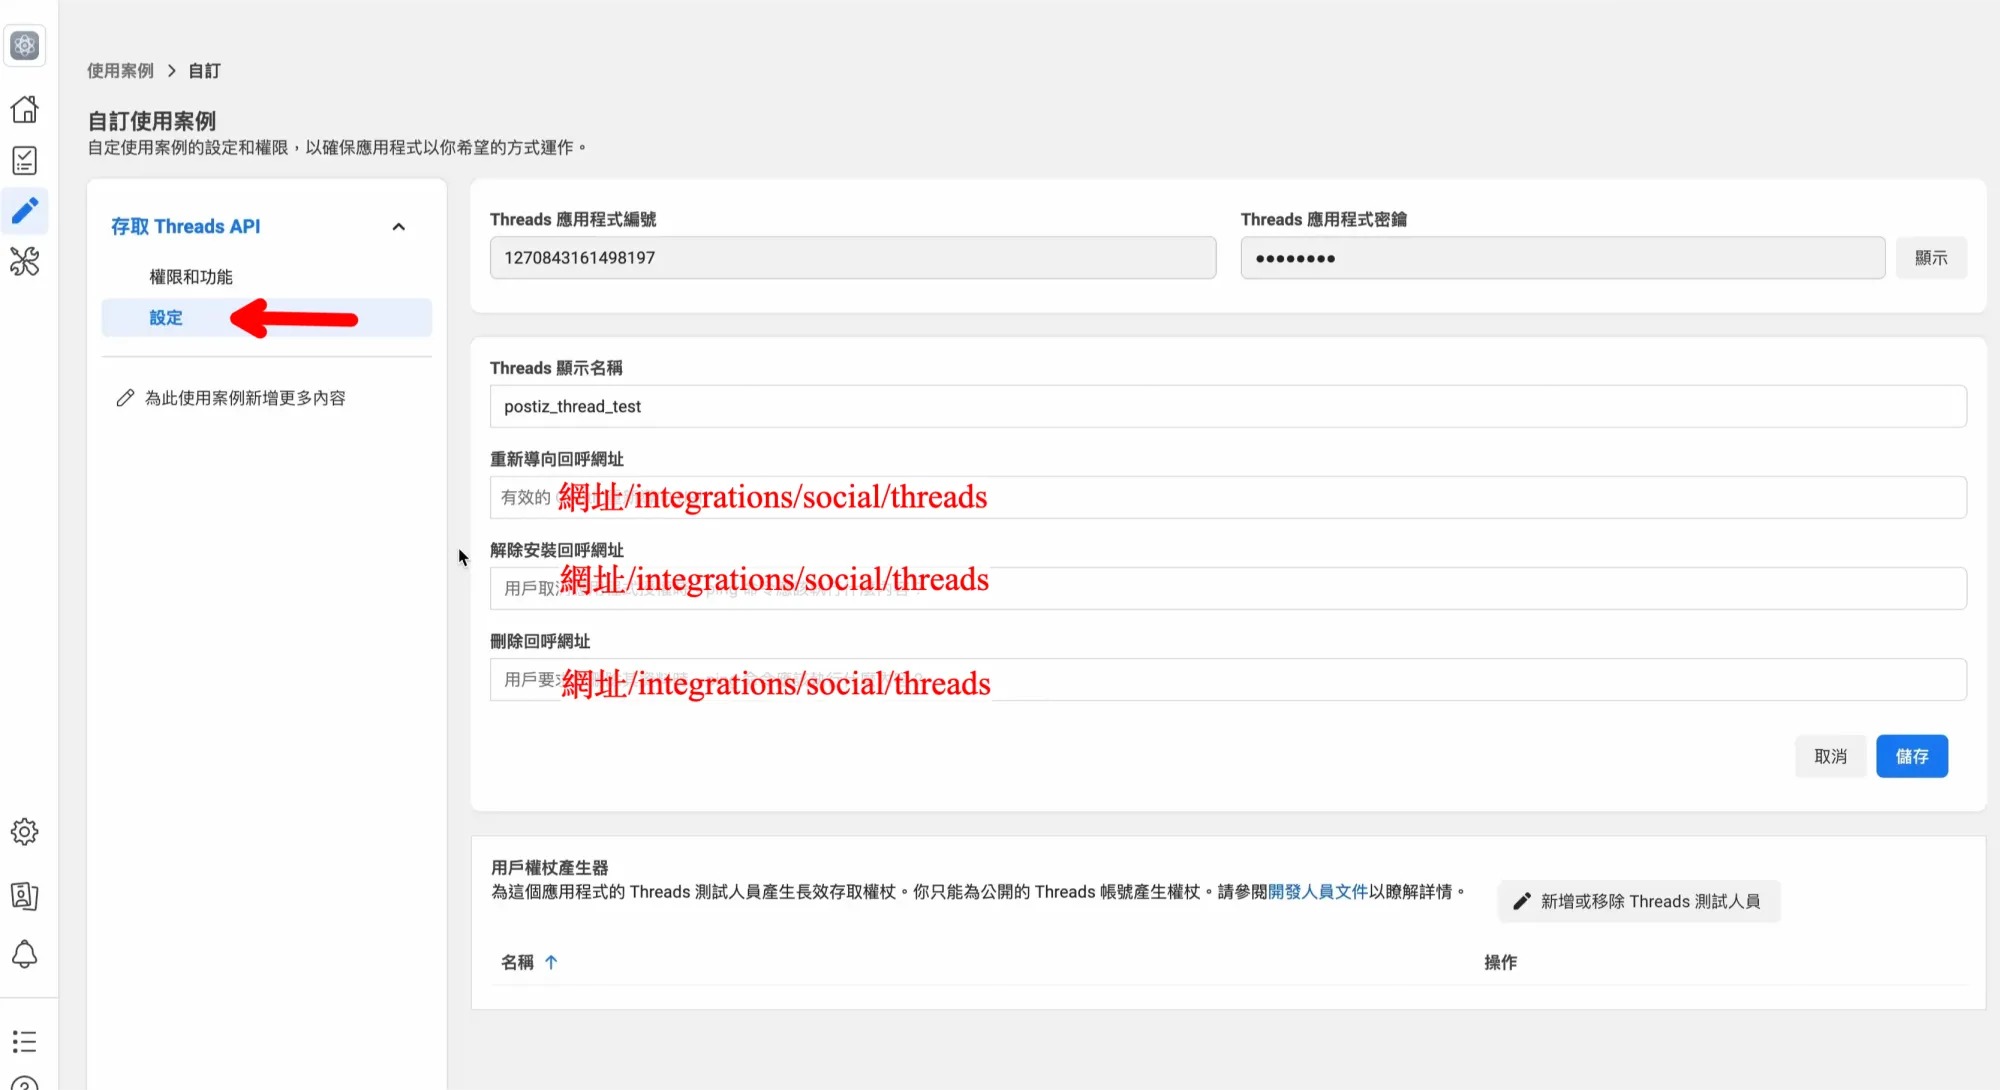Open the tools wrench sidebar icon
The width and height of the screenshot is (2000, 1090).
coord(25,262)
